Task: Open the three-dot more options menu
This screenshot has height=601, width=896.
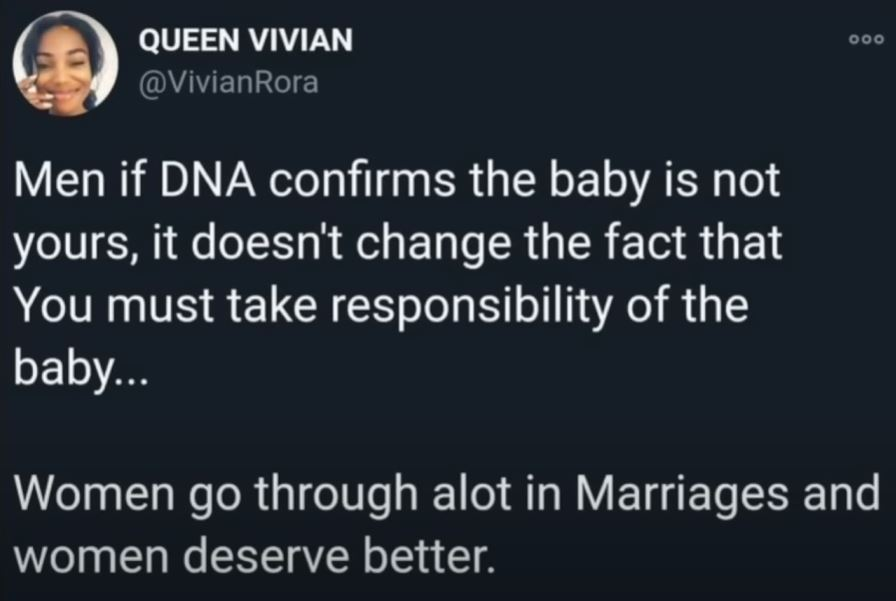Action: [x=864, y=42]
